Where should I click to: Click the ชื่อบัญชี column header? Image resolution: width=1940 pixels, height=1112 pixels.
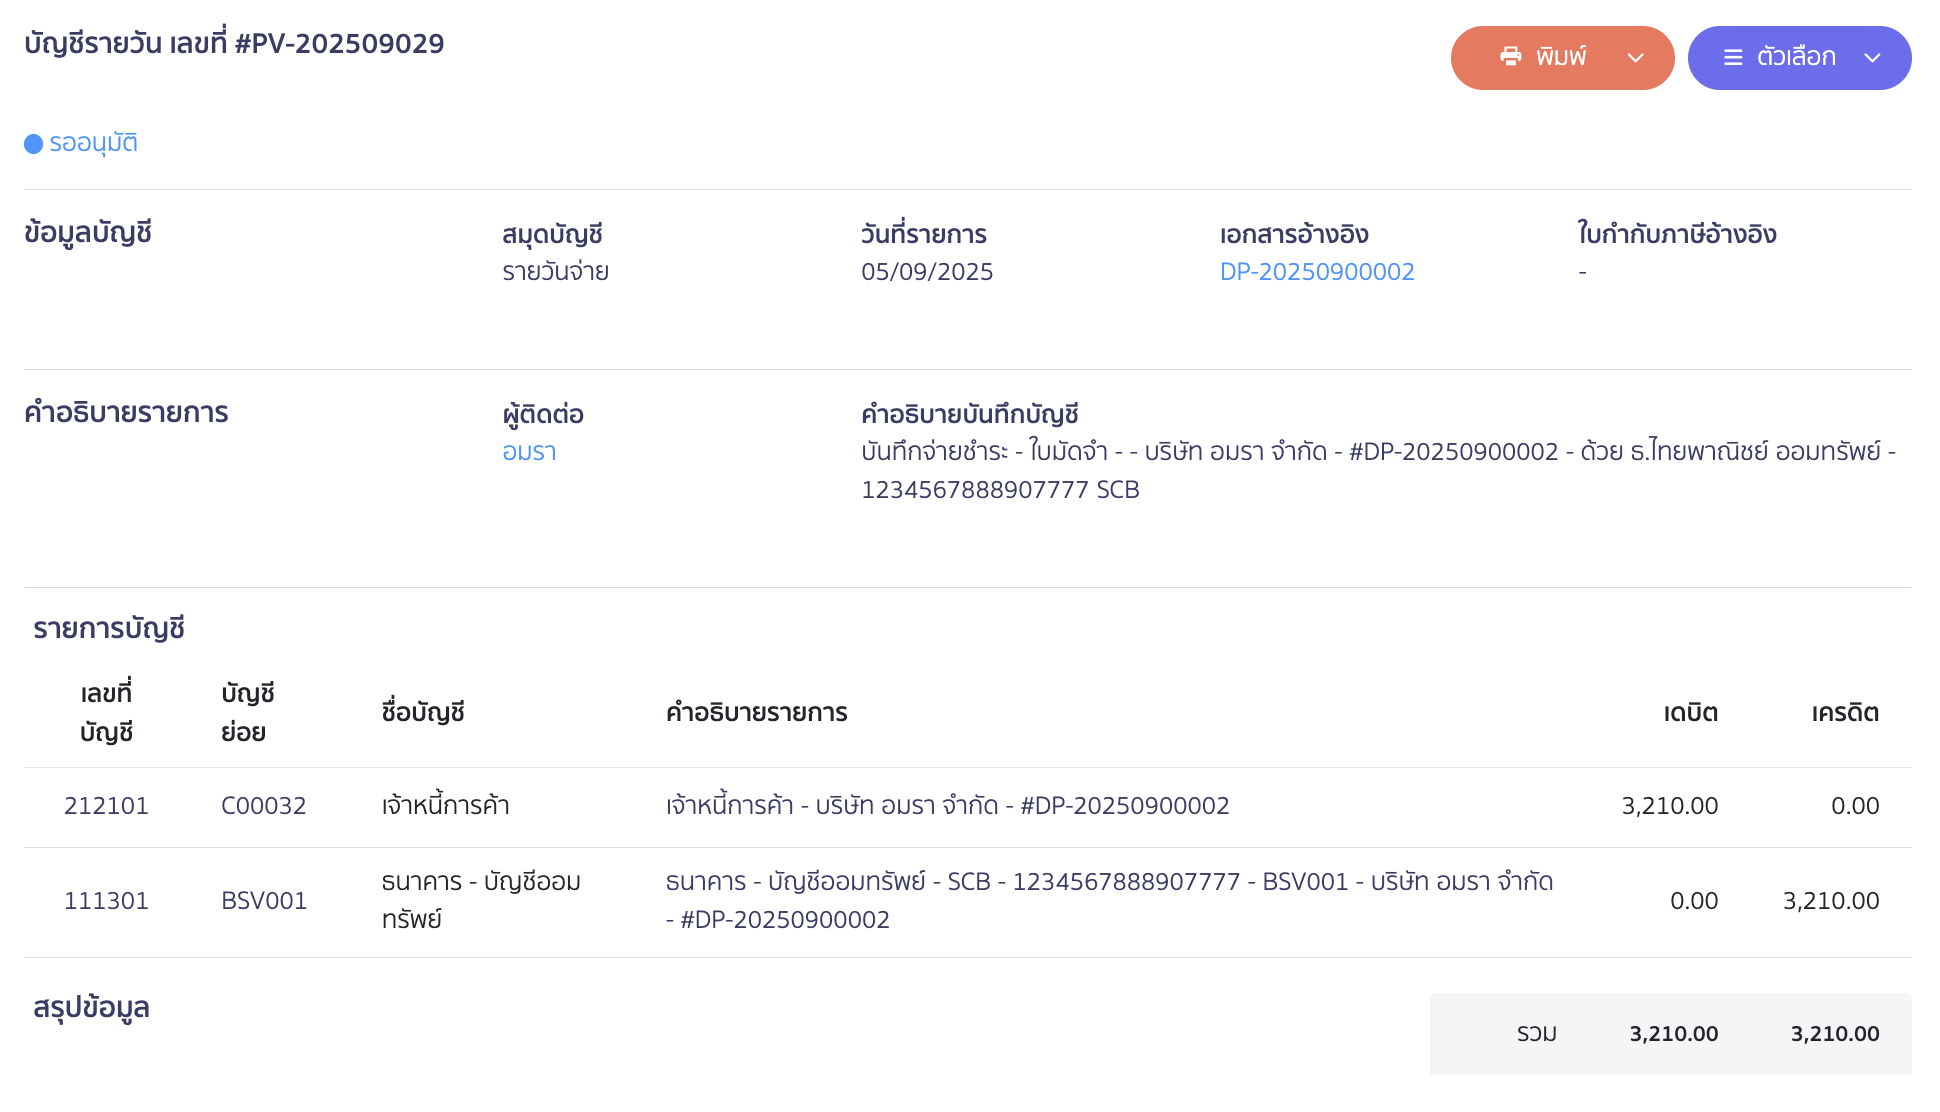point(423,713)
